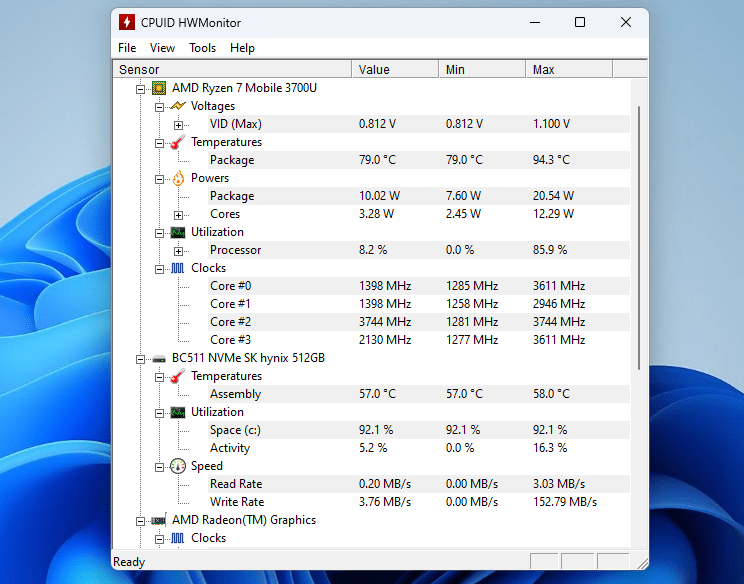Collapse the SSD Utilization group
This screenshot has width=744, height=584.
(x=159, y=414)
